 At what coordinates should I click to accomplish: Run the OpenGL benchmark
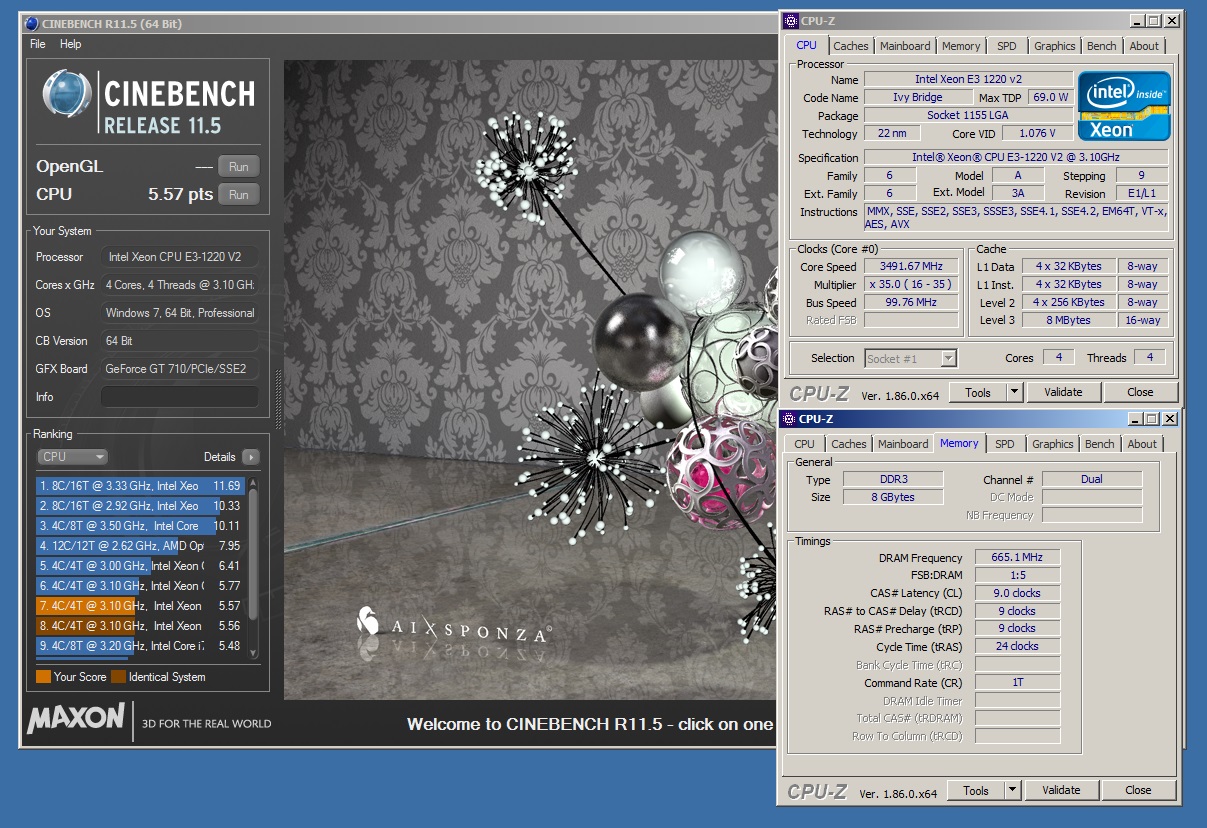click(x=238, y=167)
